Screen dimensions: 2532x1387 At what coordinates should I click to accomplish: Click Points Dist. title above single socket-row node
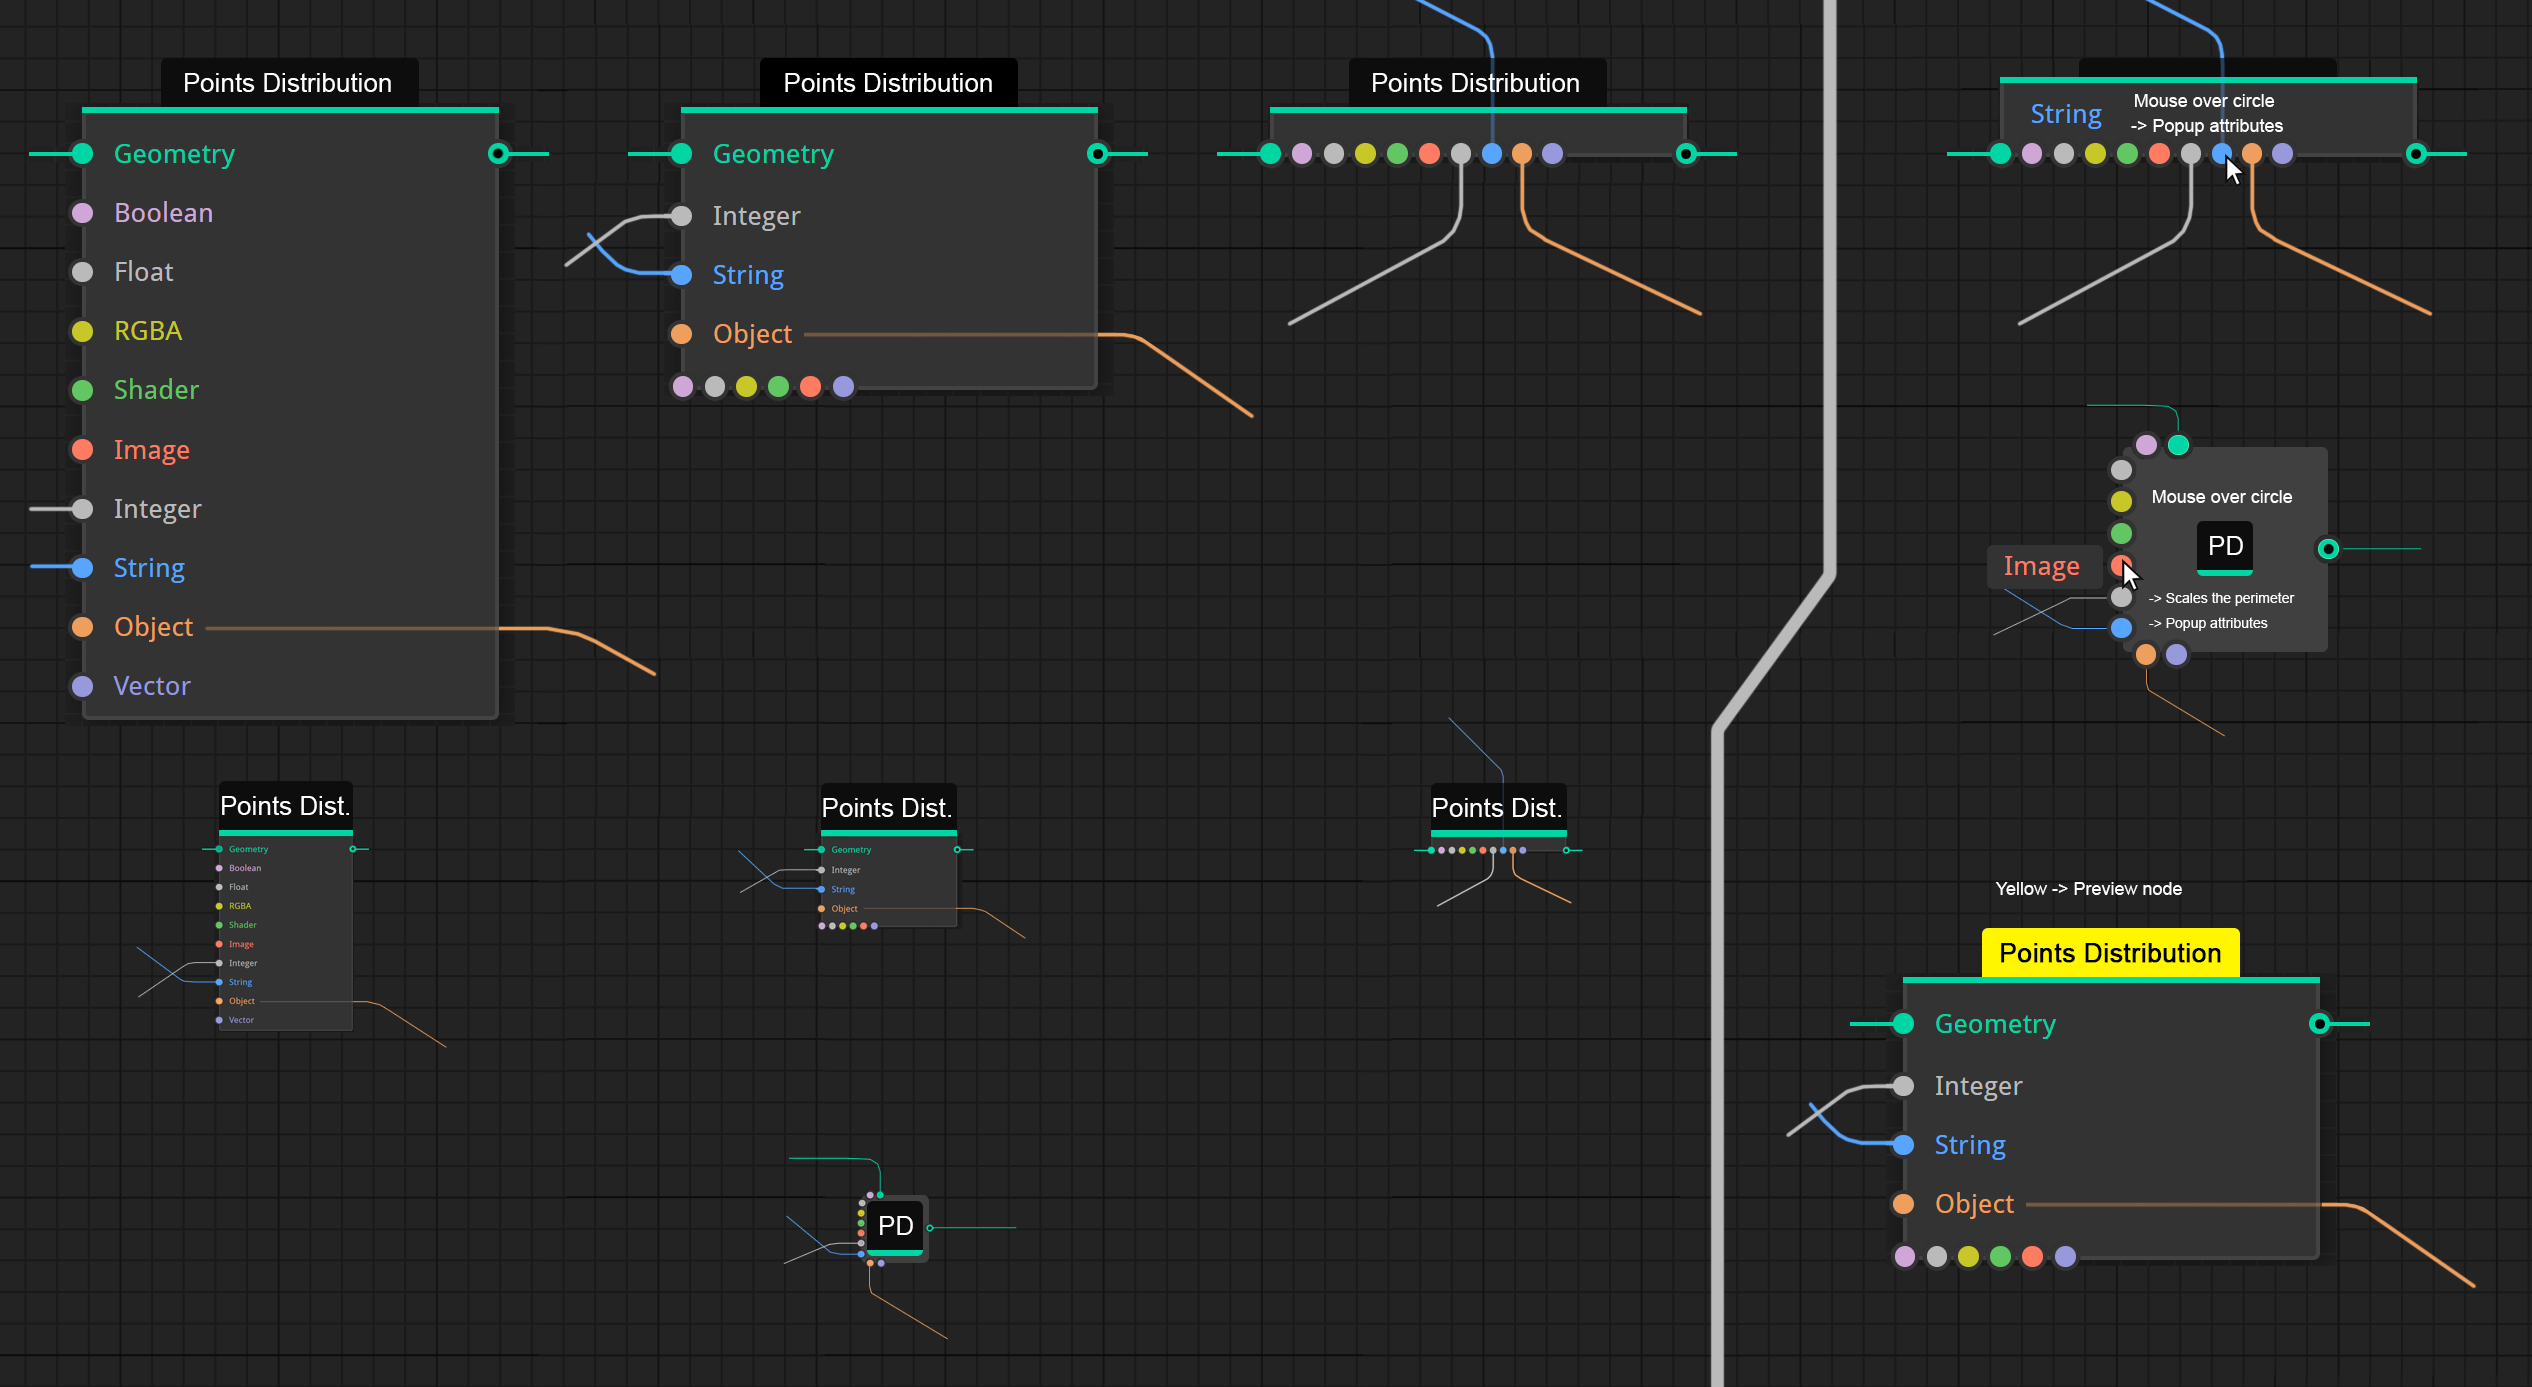[1497, 808]
